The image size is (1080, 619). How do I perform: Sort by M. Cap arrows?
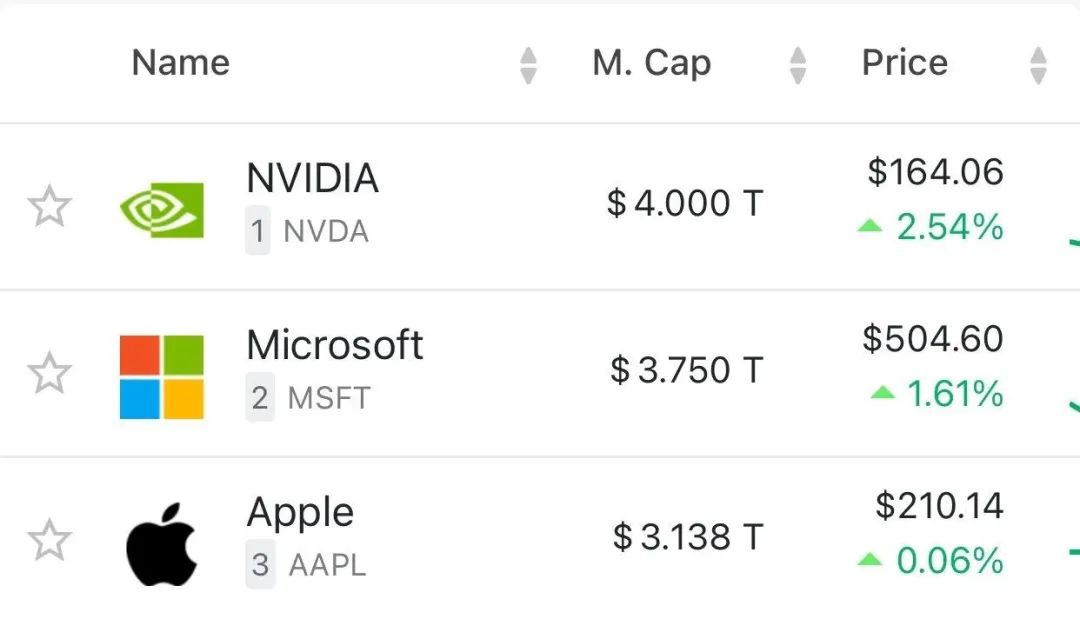pos(798,65)
